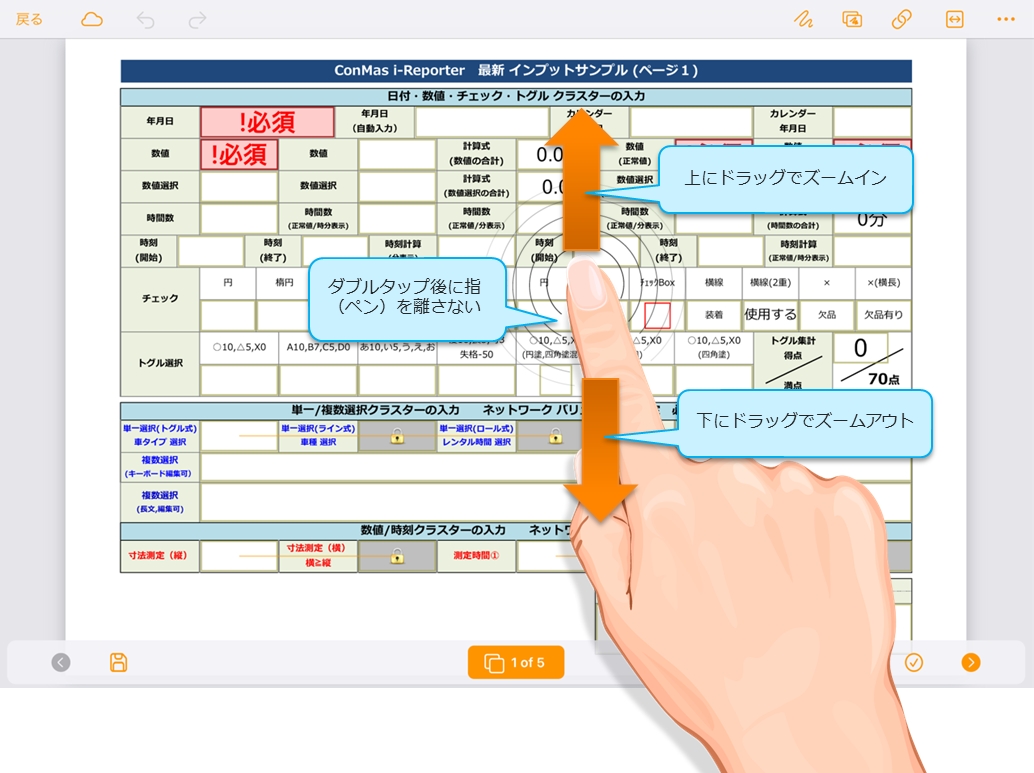Screen dimensions: 1034x773
Task: Toggle the 欠品 check cell
Action: click(x=827, y=315)
